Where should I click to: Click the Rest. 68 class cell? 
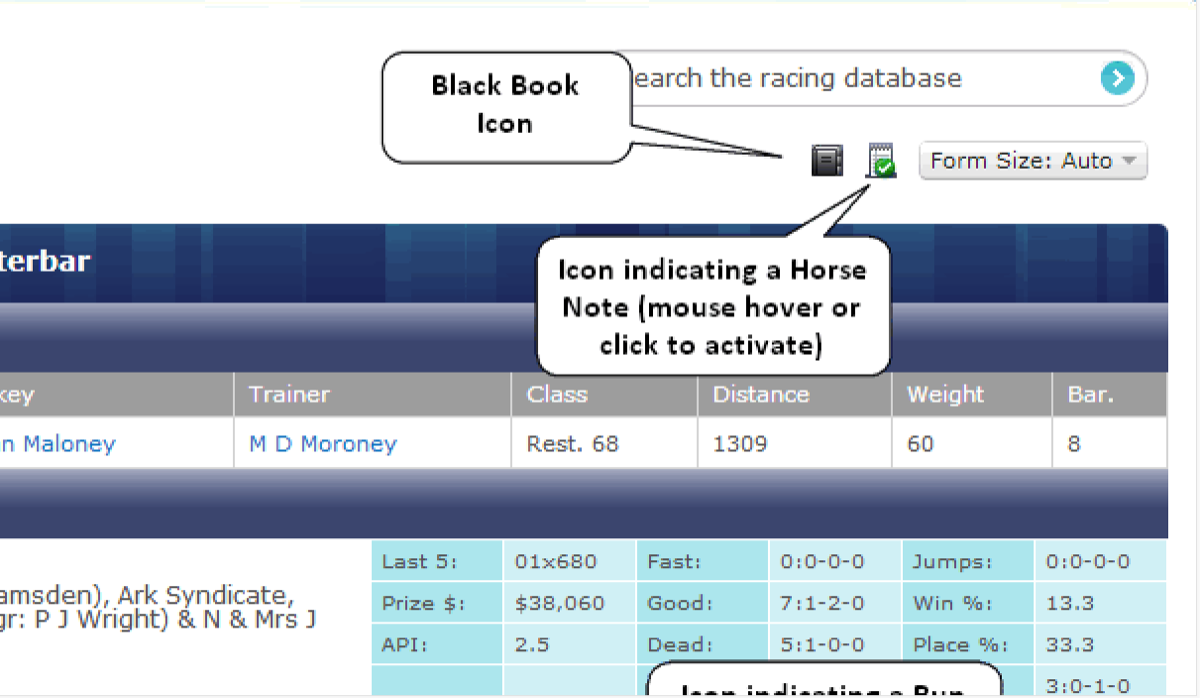(x=572, y=444)
